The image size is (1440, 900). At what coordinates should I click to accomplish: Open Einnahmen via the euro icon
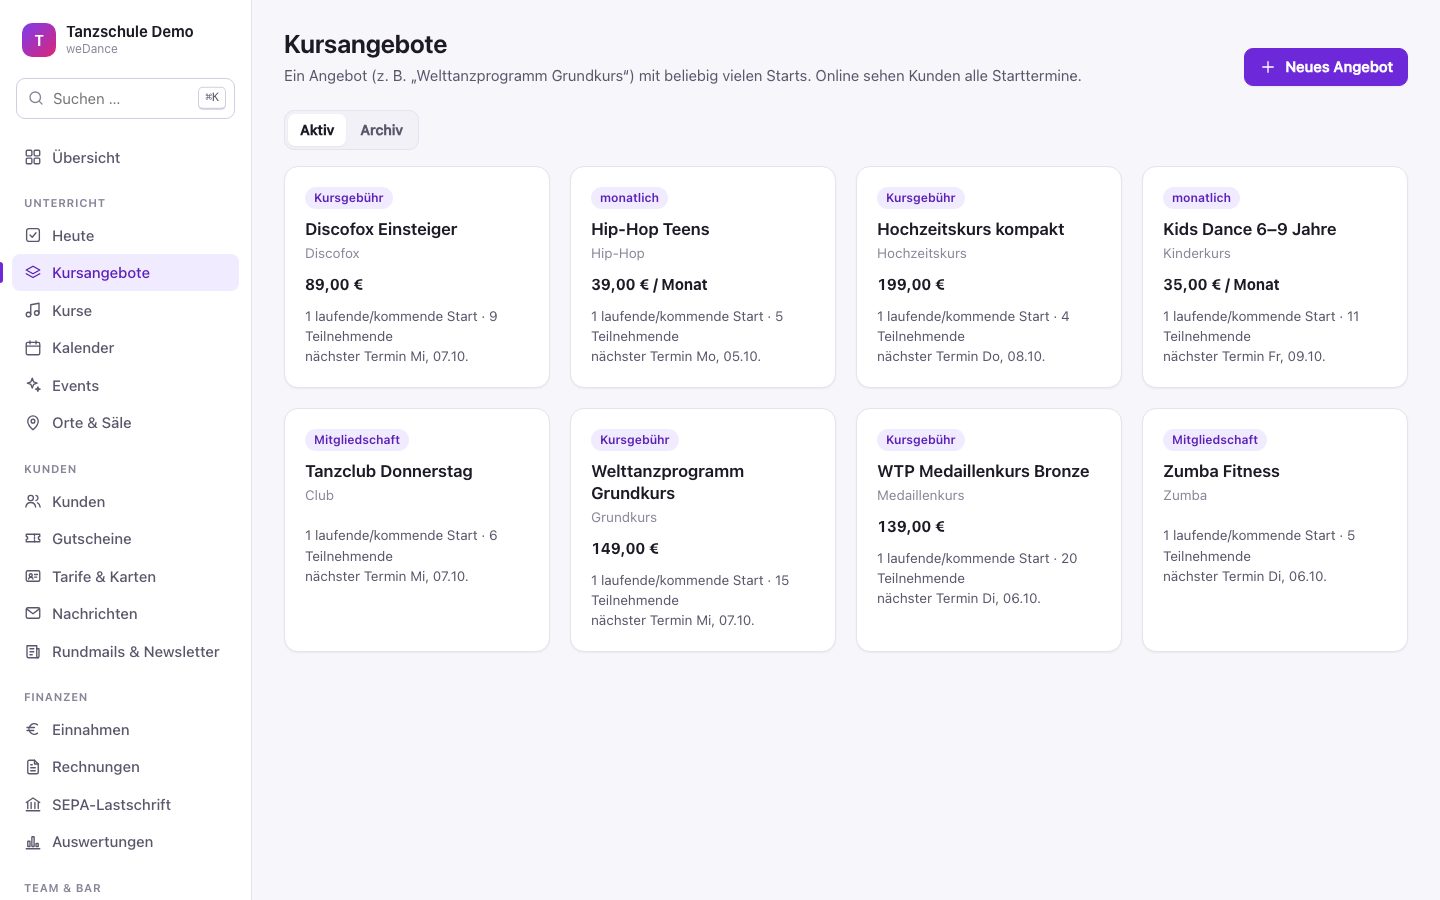33,729
